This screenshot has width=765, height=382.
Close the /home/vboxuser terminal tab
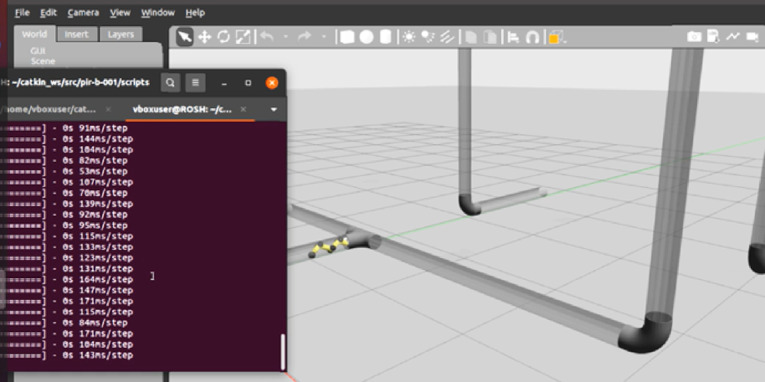click(108, 109)
